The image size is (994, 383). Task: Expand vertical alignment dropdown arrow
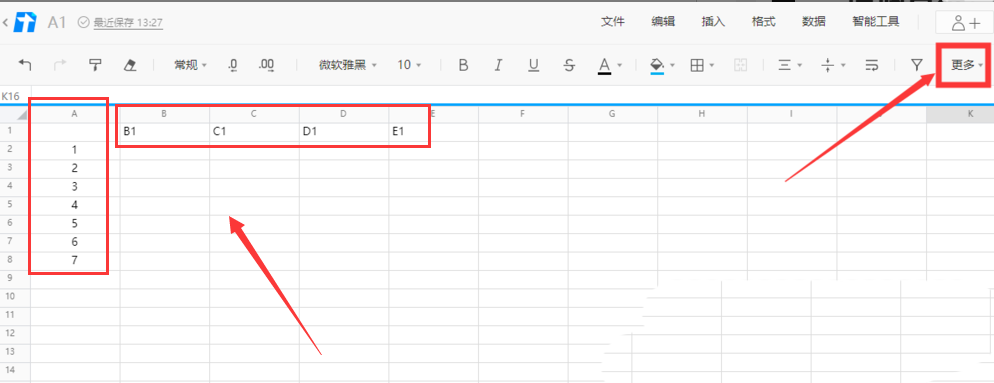coord(843,65)
